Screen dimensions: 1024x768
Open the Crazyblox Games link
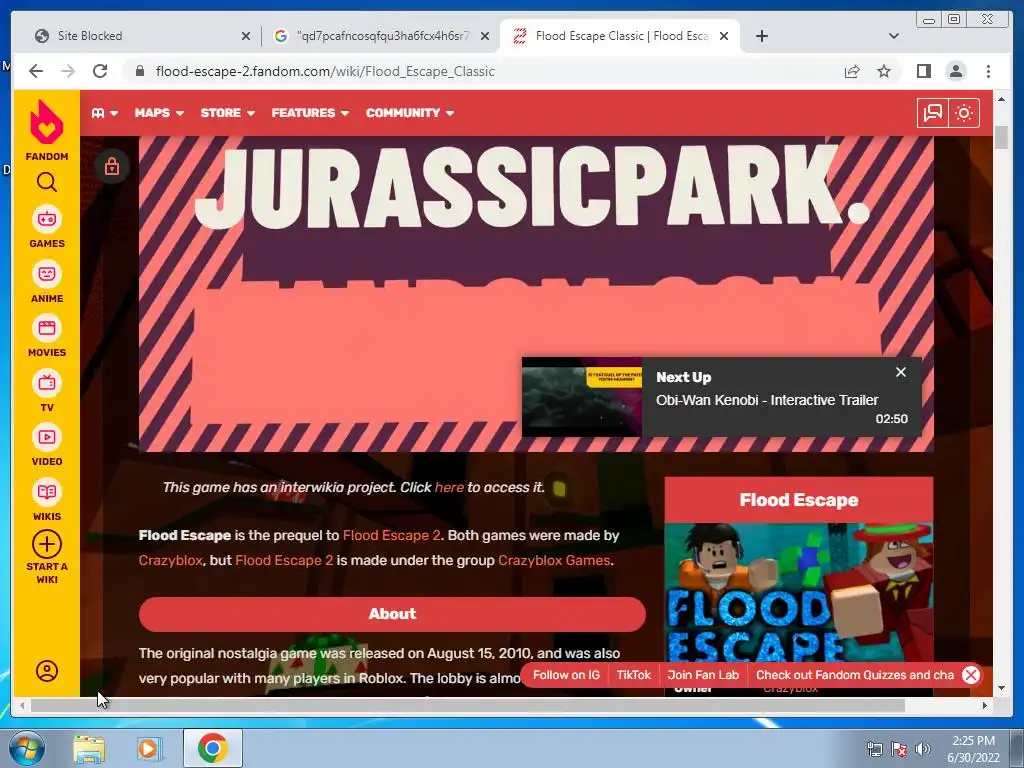click(554, 560)
